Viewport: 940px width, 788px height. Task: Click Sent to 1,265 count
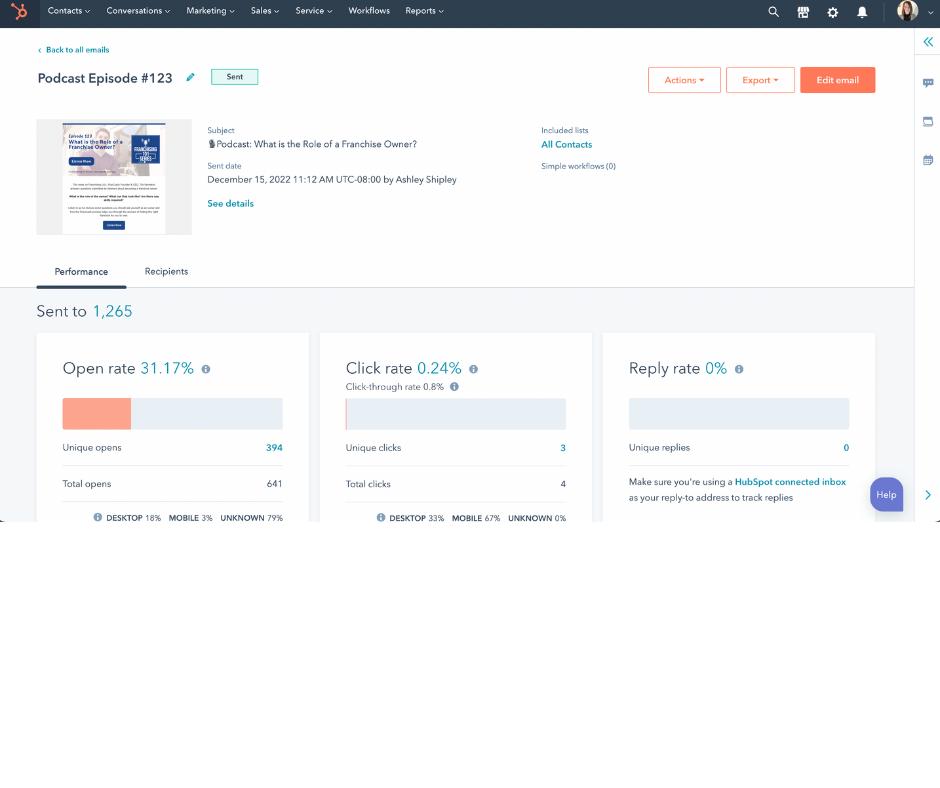click(112, 311)
